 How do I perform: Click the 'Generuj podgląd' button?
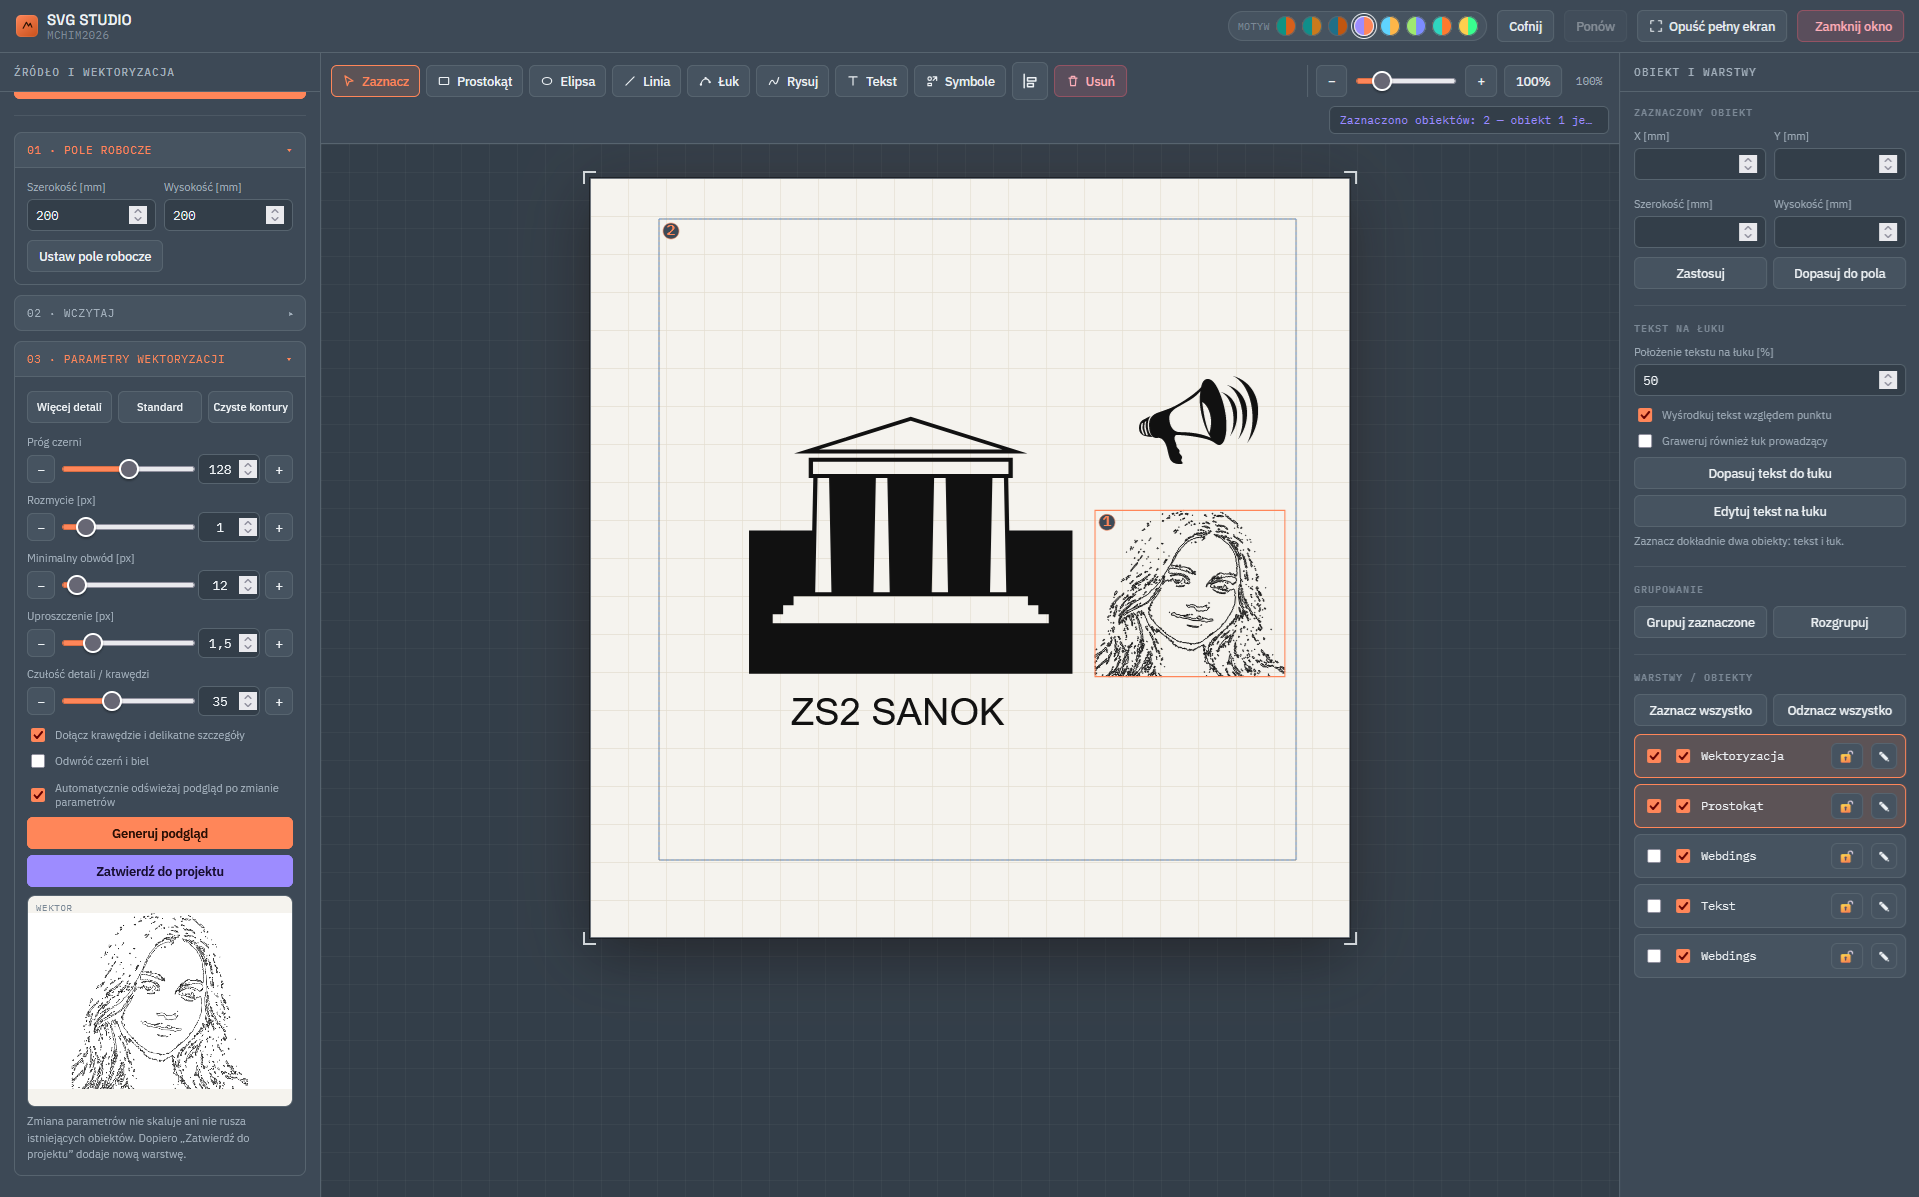(x=160, y=833)
